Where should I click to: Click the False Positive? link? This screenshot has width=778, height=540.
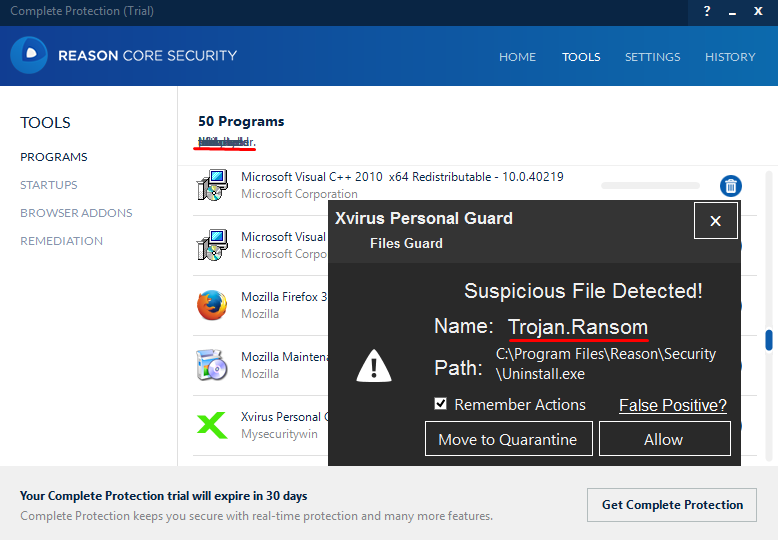click(672, 405)
